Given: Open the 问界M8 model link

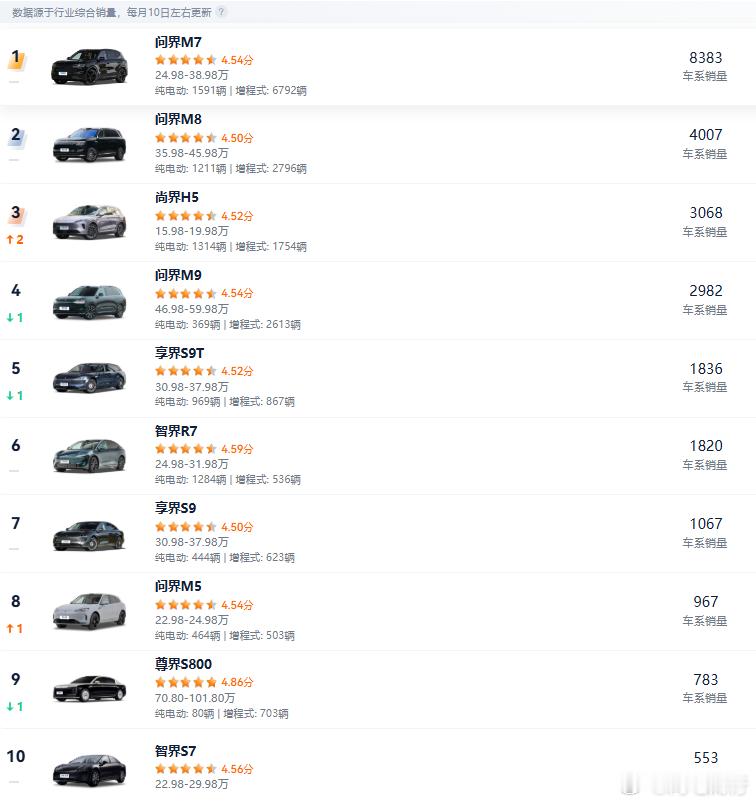Looking at the screenshot, I should coord(178,120).
